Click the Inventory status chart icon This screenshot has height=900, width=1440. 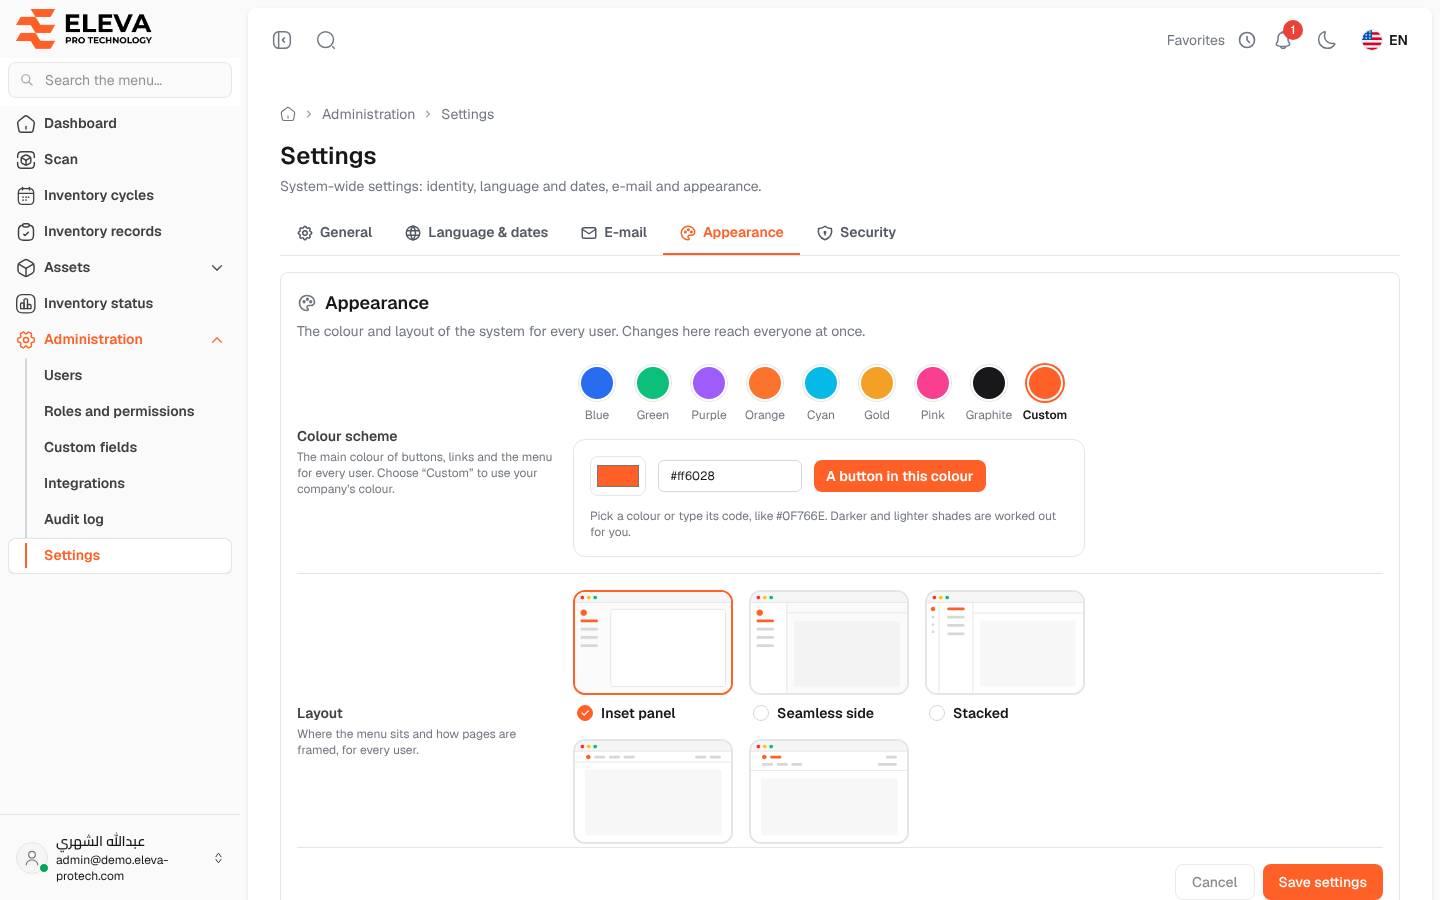pyautogui.click(x=26, y=304)
